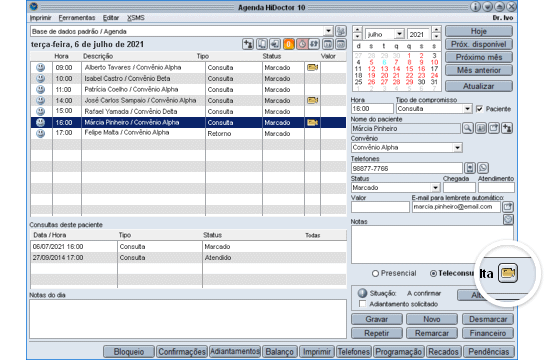Viewport: 544px width, 360px height.
Task: Click the WhatsApp icon beside phone field
Action: tap(483, 168)
